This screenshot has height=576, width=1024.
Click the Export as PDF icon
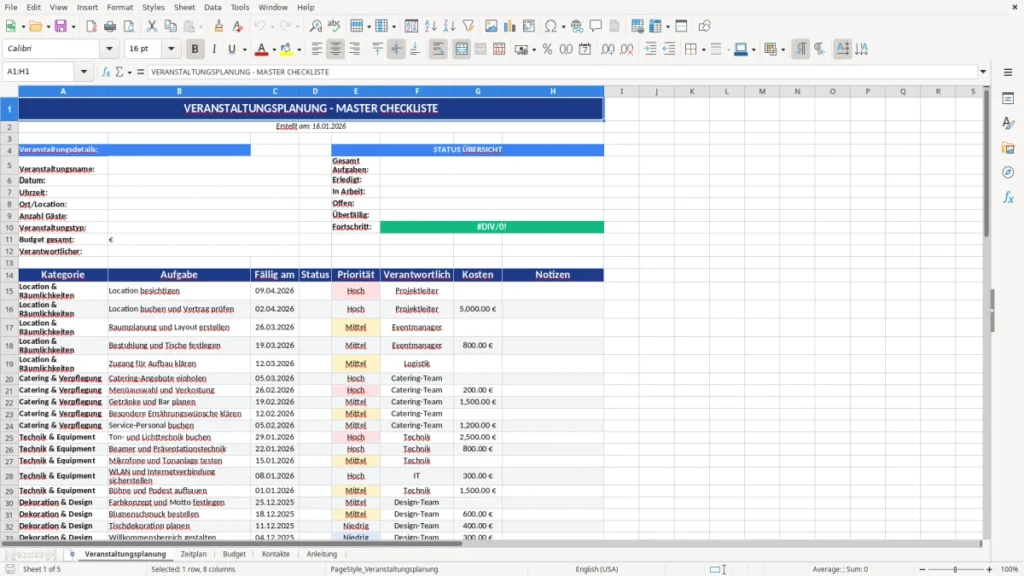click(91, 26)
